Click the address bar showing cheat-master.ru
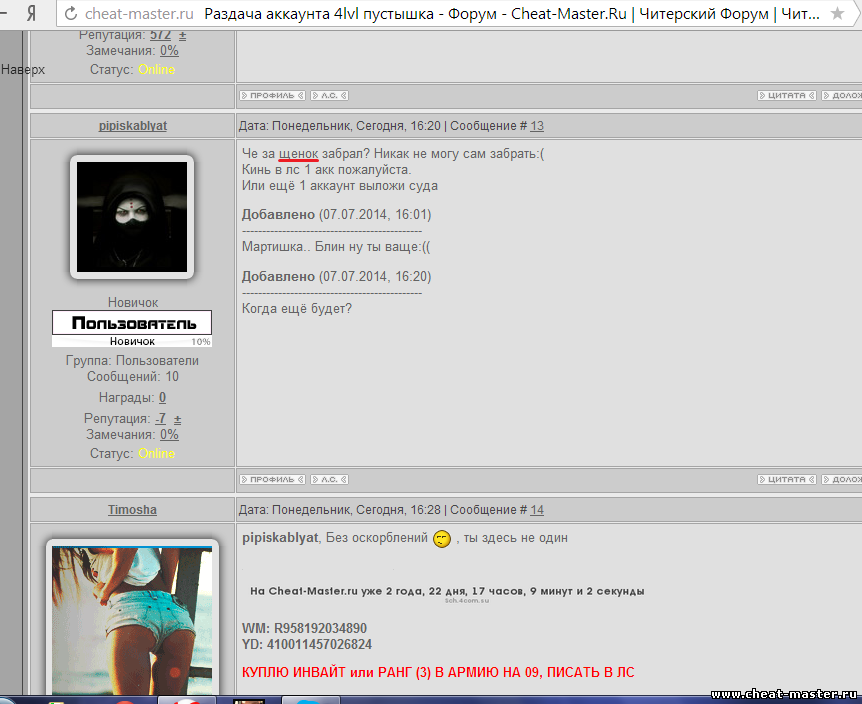Viewport: 862px width, 704px height. coord(140,14)
